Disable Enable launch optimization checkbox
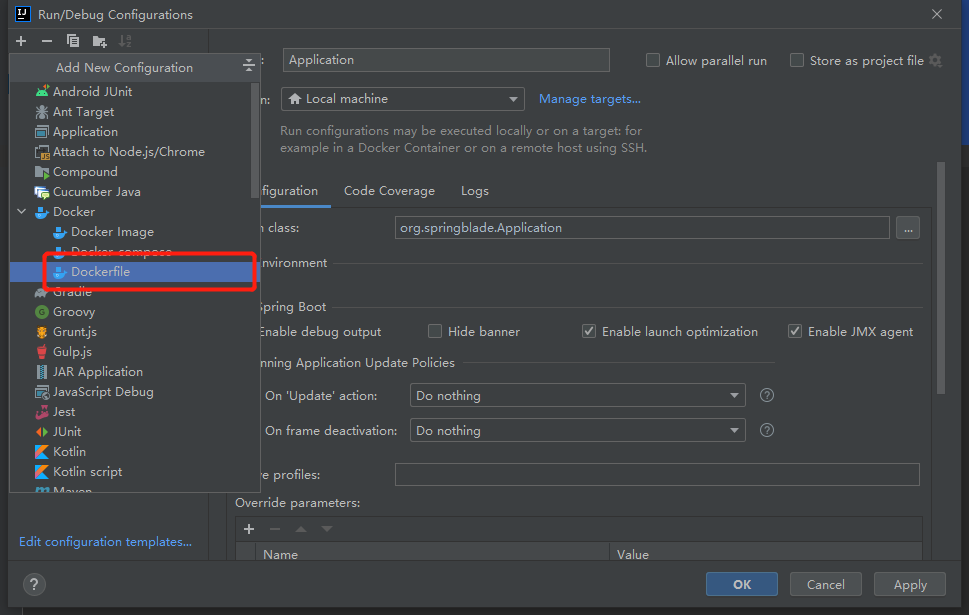The image size is (969, 615). click(x=589, y=332)
